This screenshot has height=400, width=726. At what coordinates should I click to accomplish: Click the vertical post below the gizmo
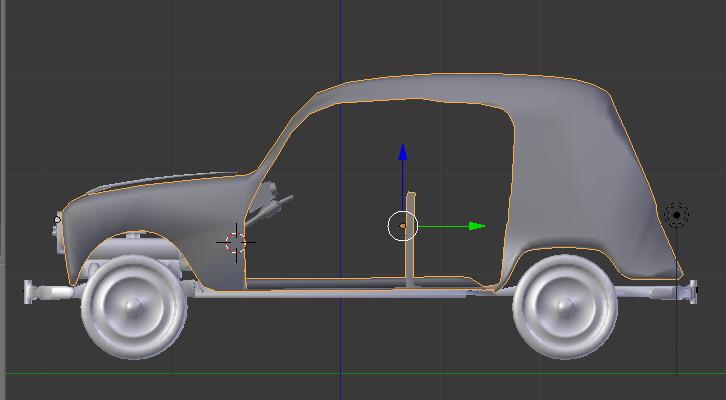(410, 260)
